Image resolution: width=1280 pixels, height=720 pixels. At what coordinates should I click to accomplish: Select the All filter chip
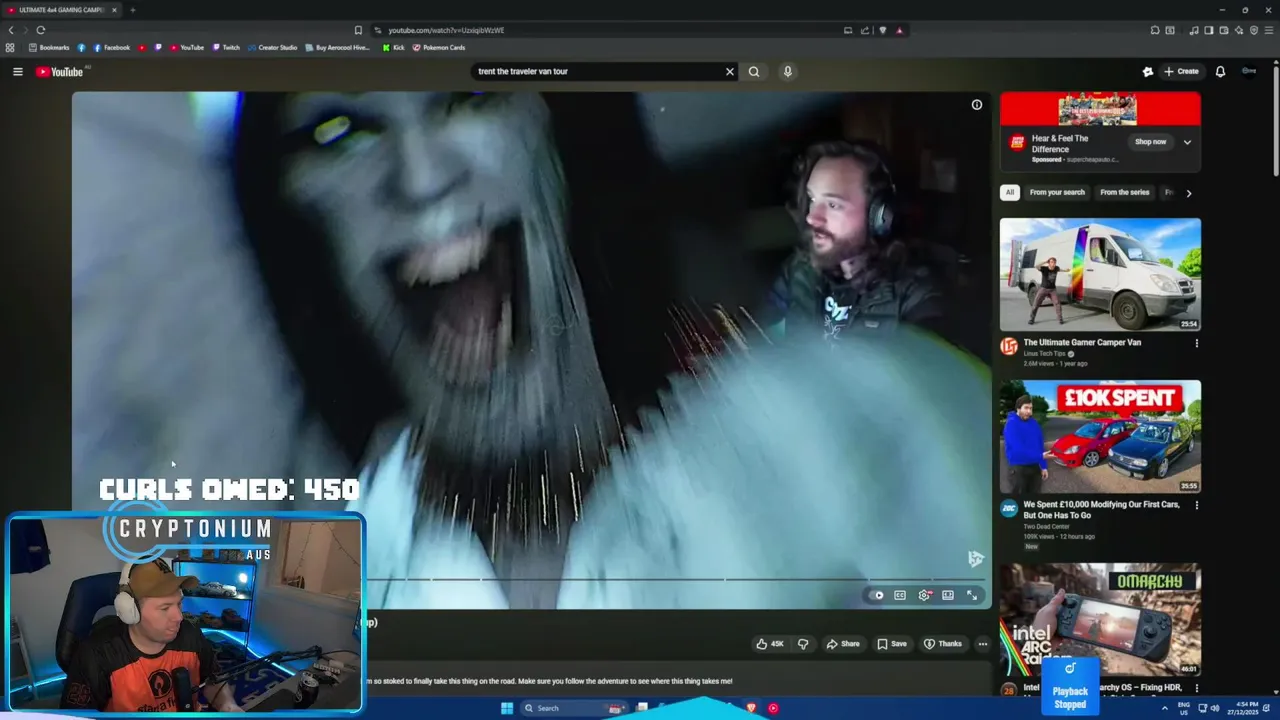pos(1010,193)
